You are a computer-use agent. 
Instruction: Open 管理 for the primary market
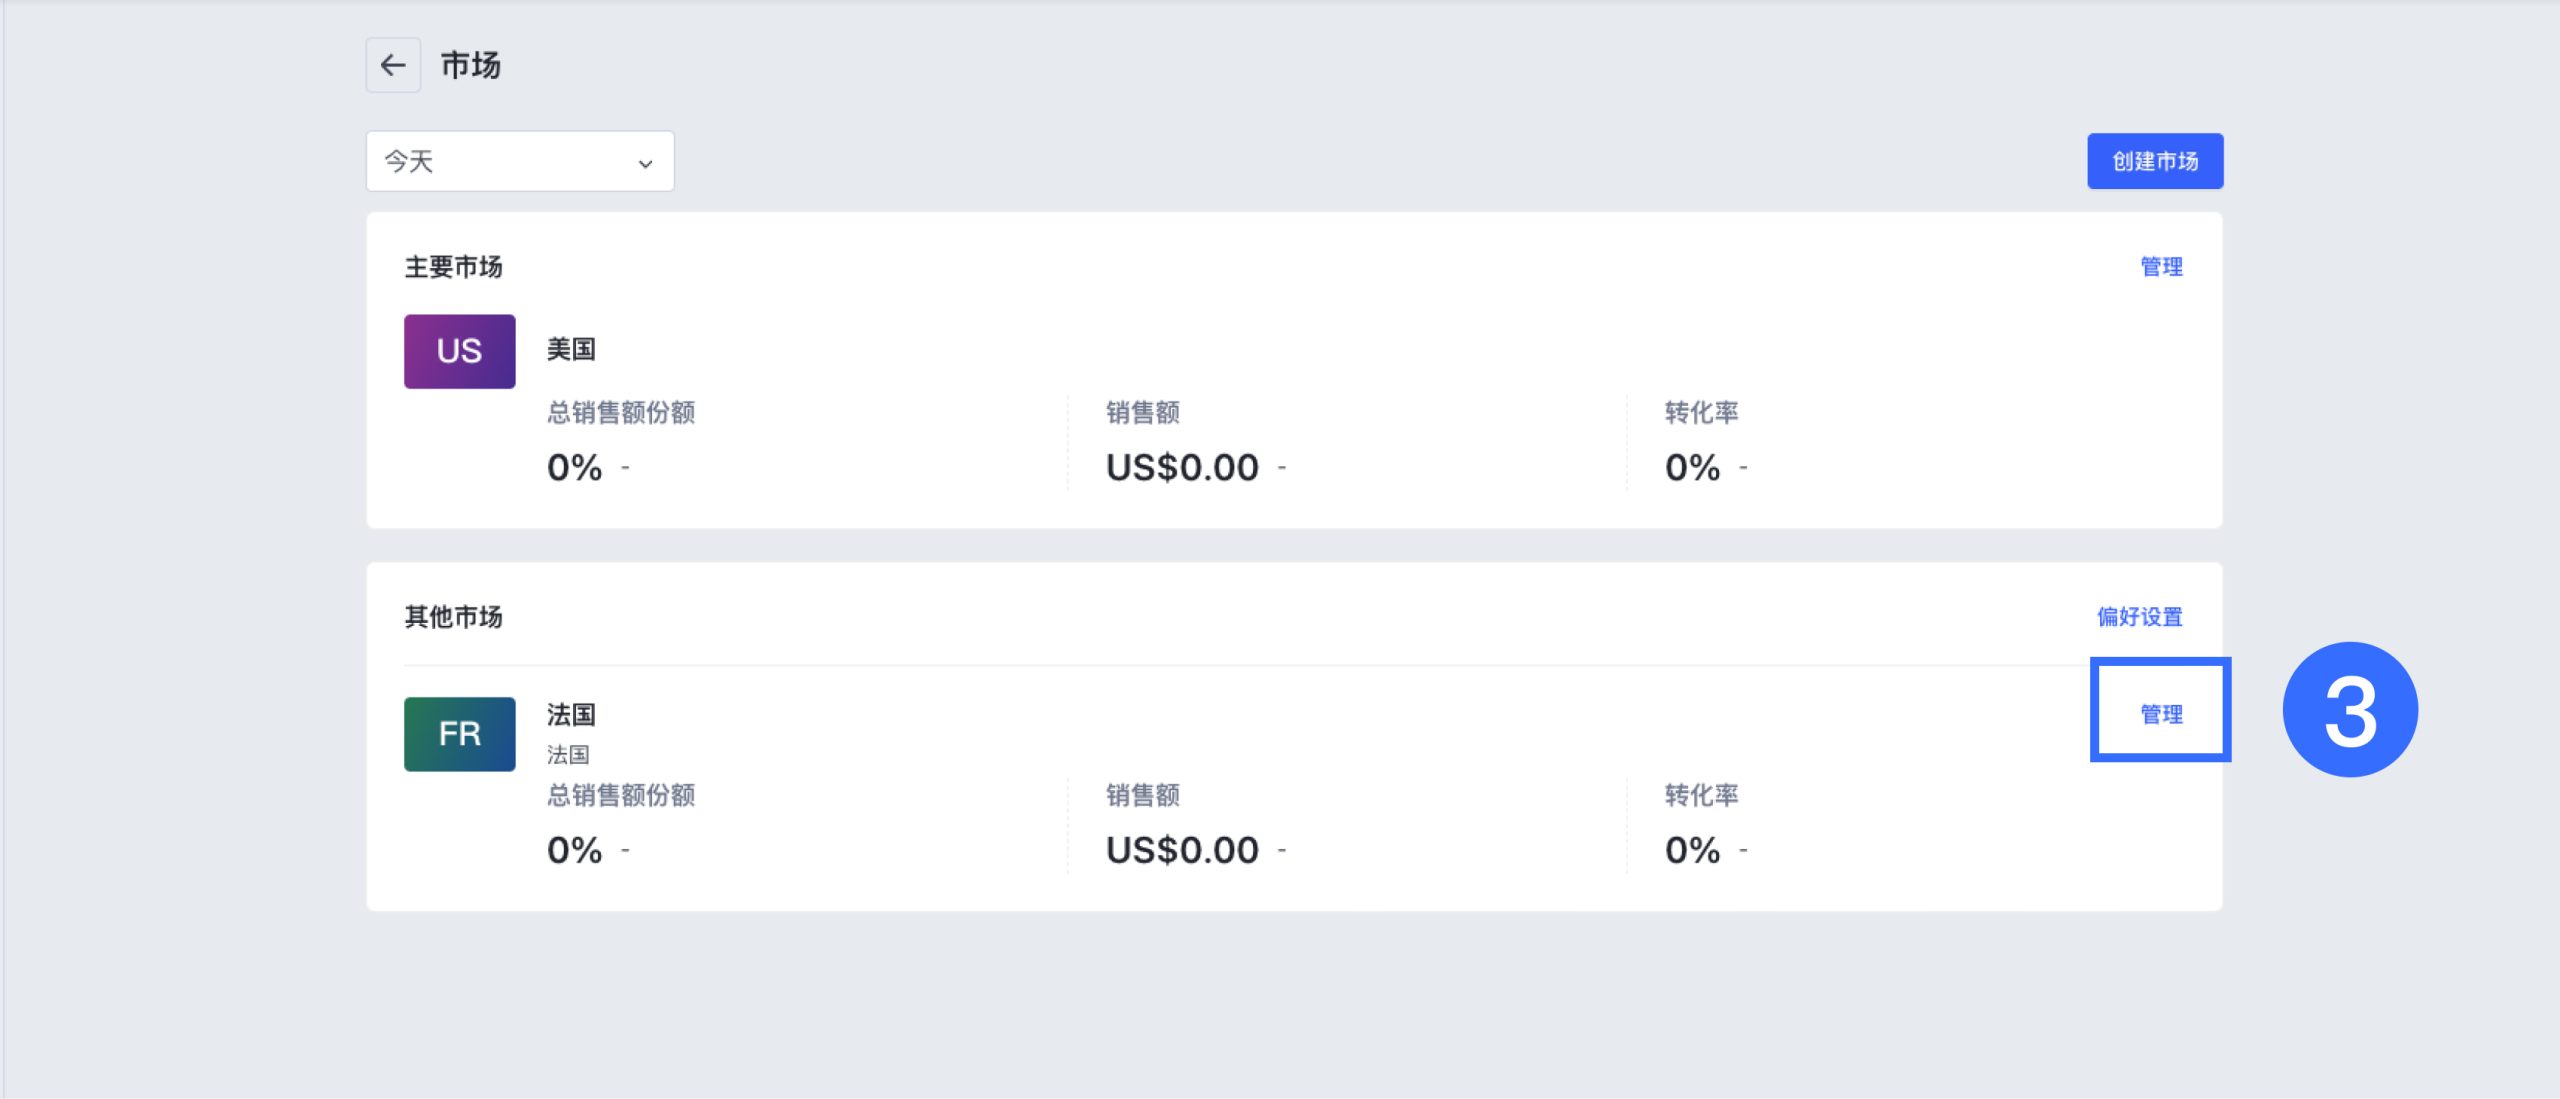[x=2160, y=267]
